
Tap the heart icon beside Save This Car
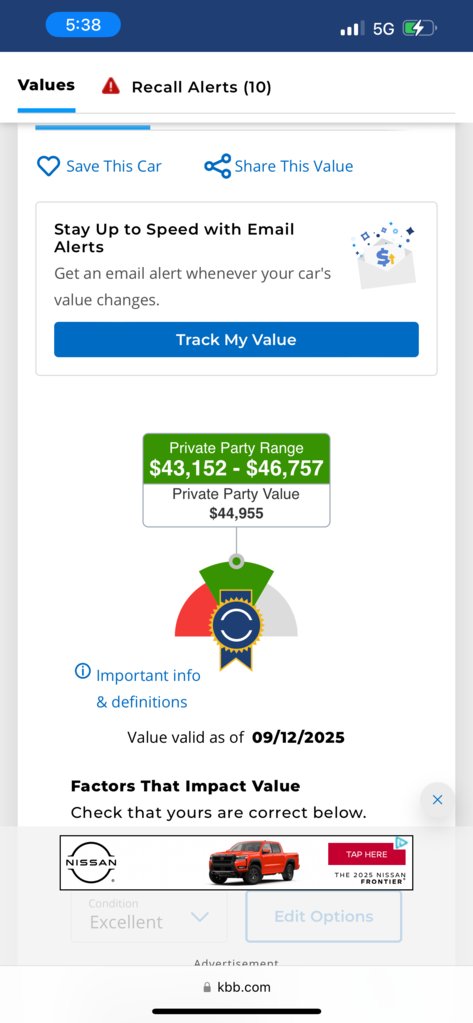pyautogui.click(x=48, y=166)
